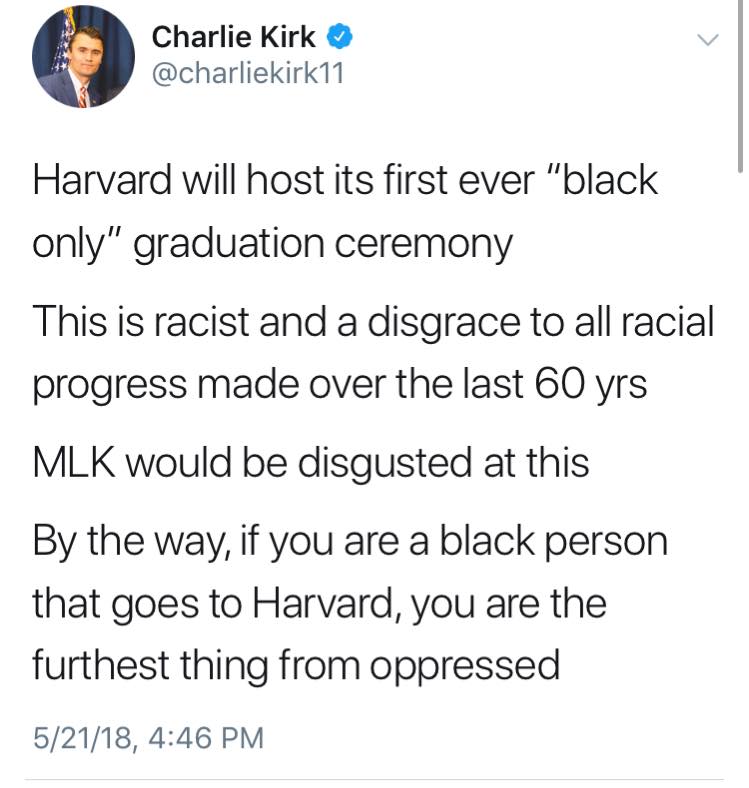Open the @charliekirk11 handle link
Image resolution: width=749 pixels, height=788 pixels.
248,74
